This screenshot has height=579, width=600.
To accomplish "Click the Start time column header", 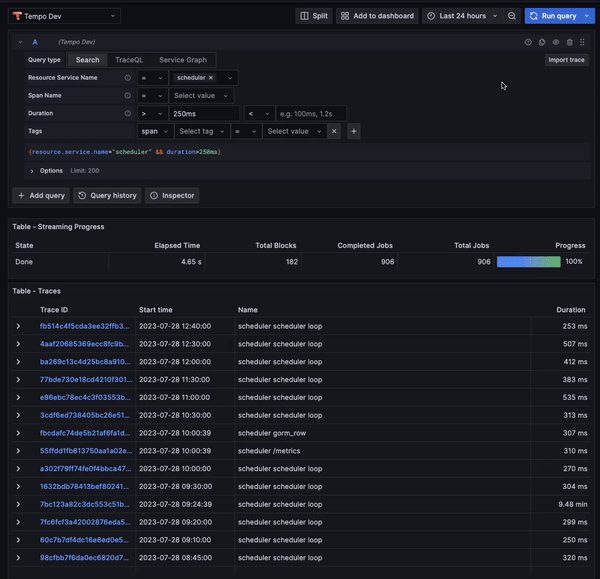I will click(155, 310).
